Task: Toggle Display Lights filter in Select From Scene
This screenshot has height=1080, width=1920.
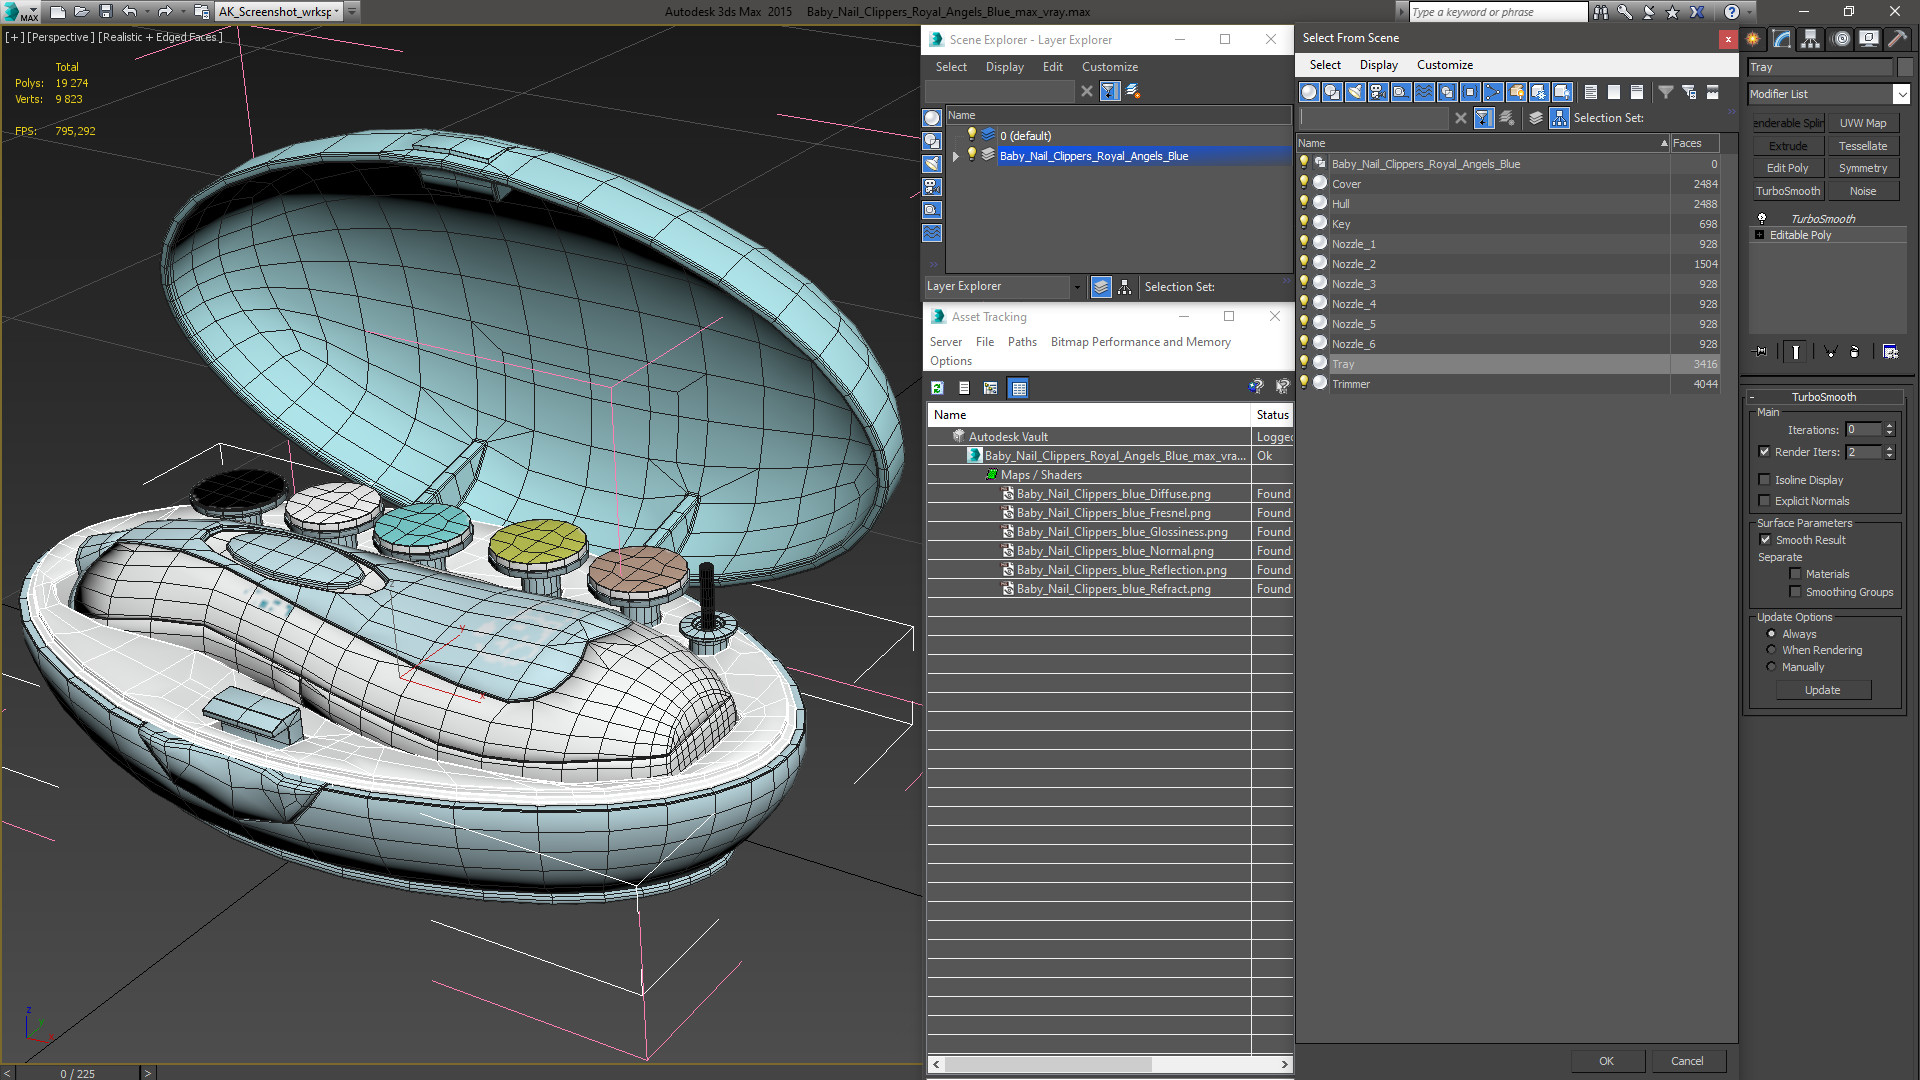Action: coord(1355,92)
